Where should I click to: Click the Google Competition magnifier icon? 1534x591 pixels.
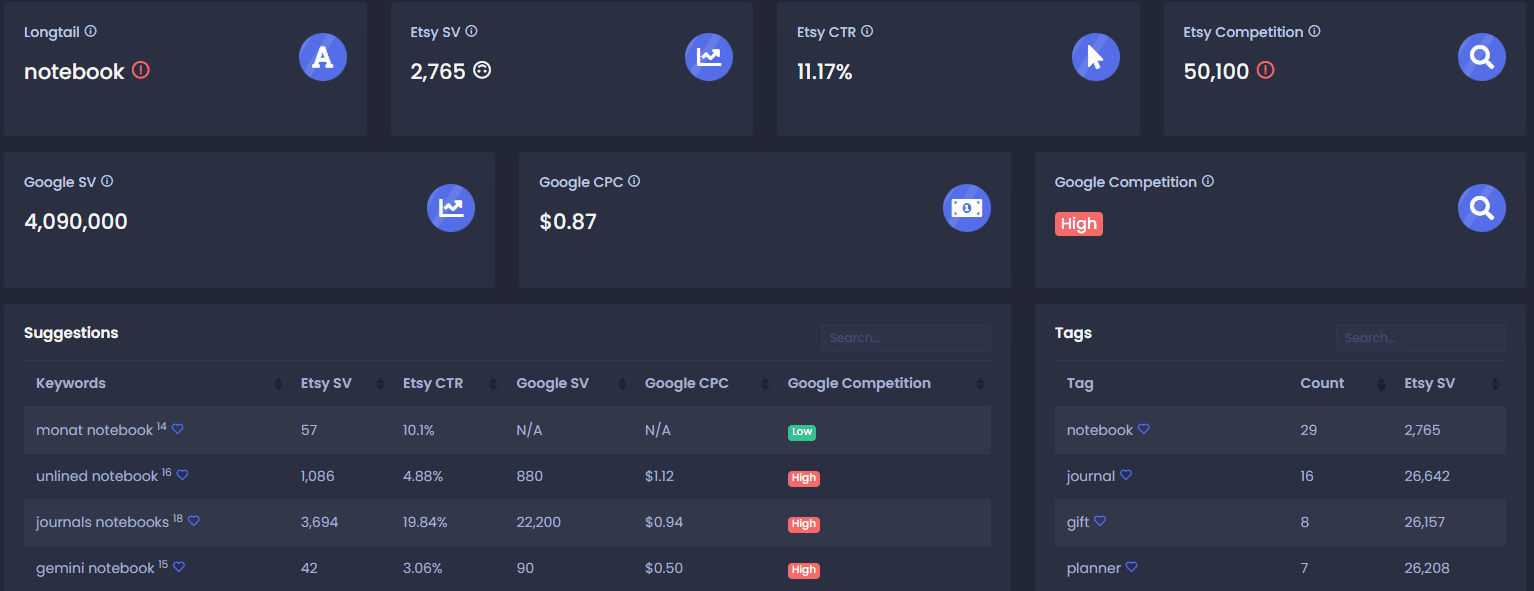click(x=1482, y=208)
